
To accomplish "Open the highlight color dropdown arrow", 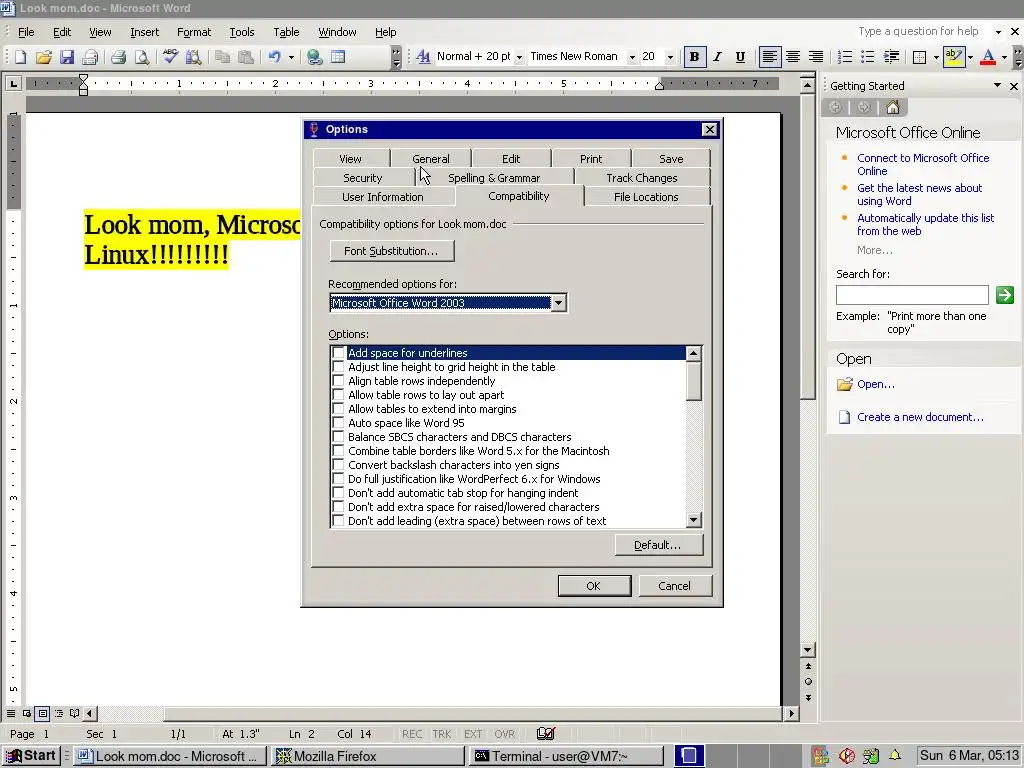I will [970, 57].
